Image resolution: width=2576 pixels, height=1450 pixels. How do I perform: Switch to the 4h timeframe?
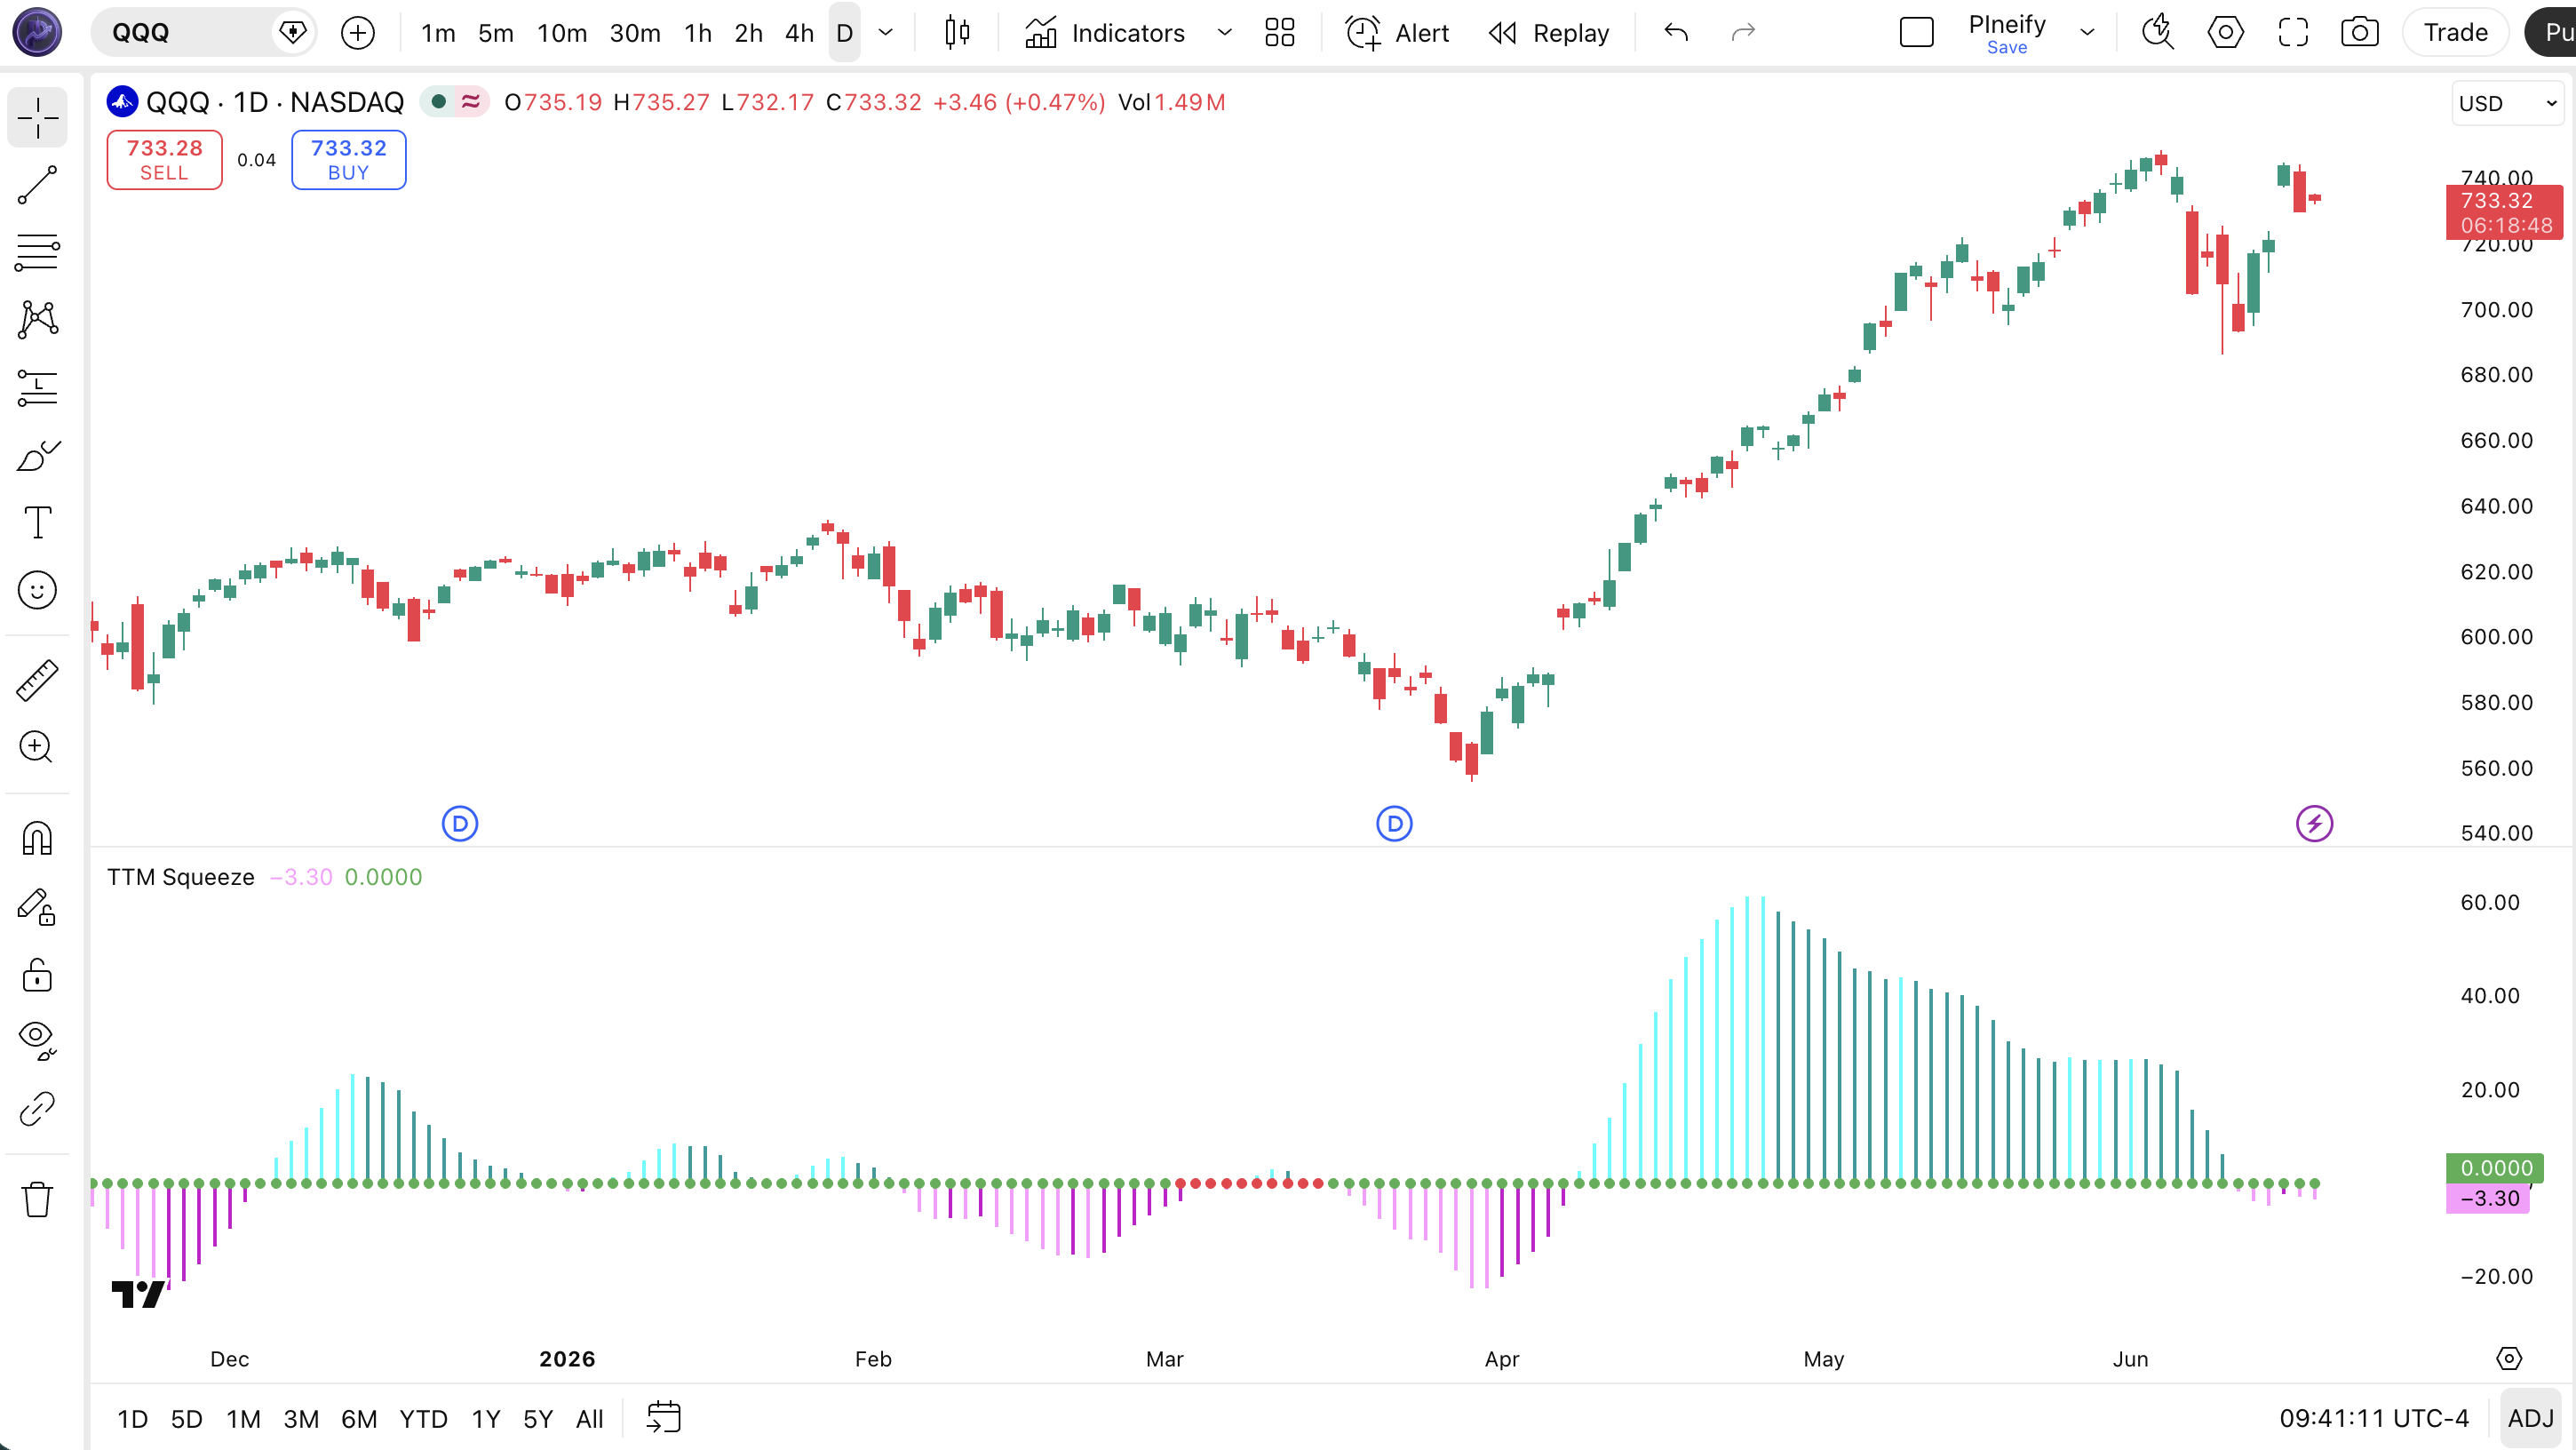(x=799, y=33)
